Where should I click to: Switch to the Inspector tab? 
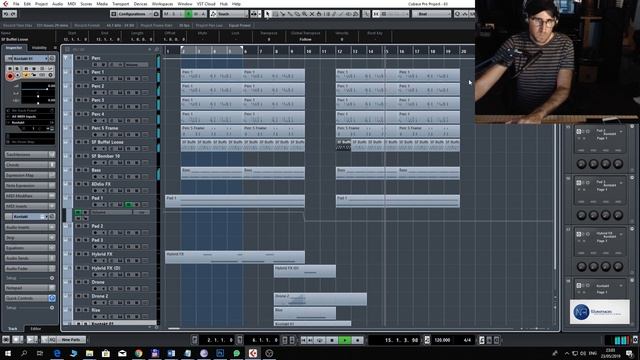(14, 48)
